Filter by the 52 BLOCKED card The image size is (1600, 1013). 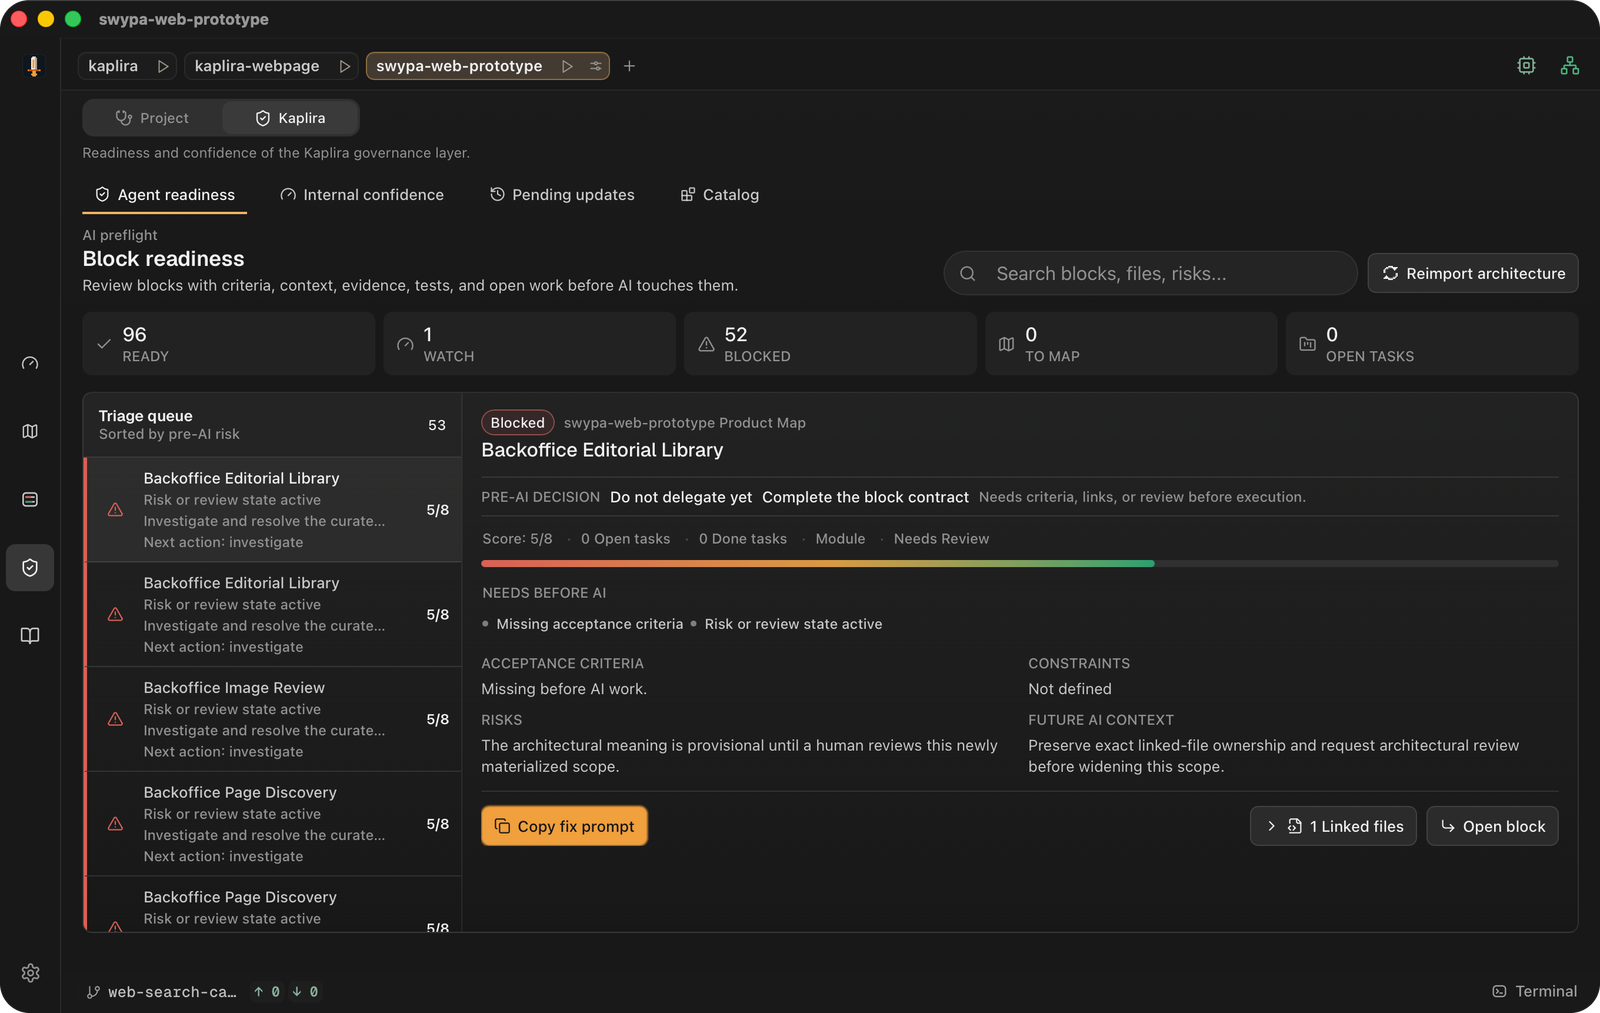pyautogui.click(x=830, y=344)
